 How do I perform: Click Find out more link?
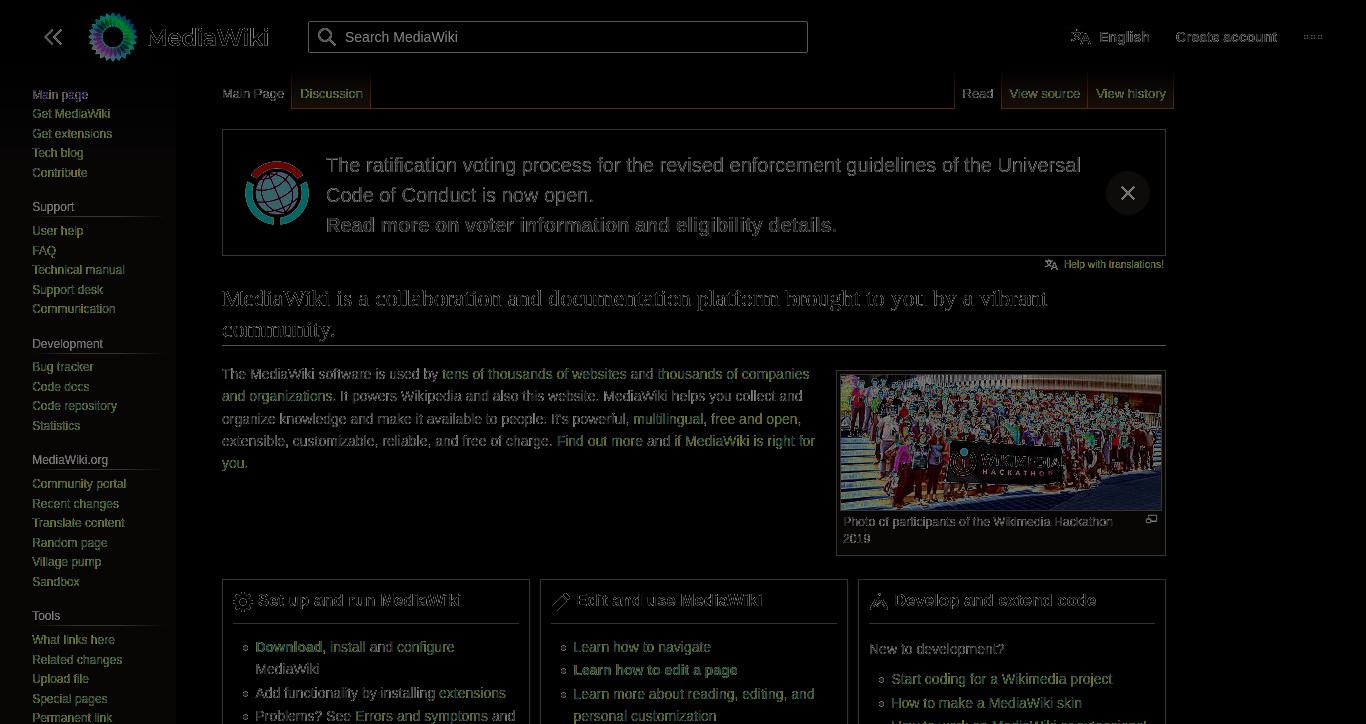600,441
